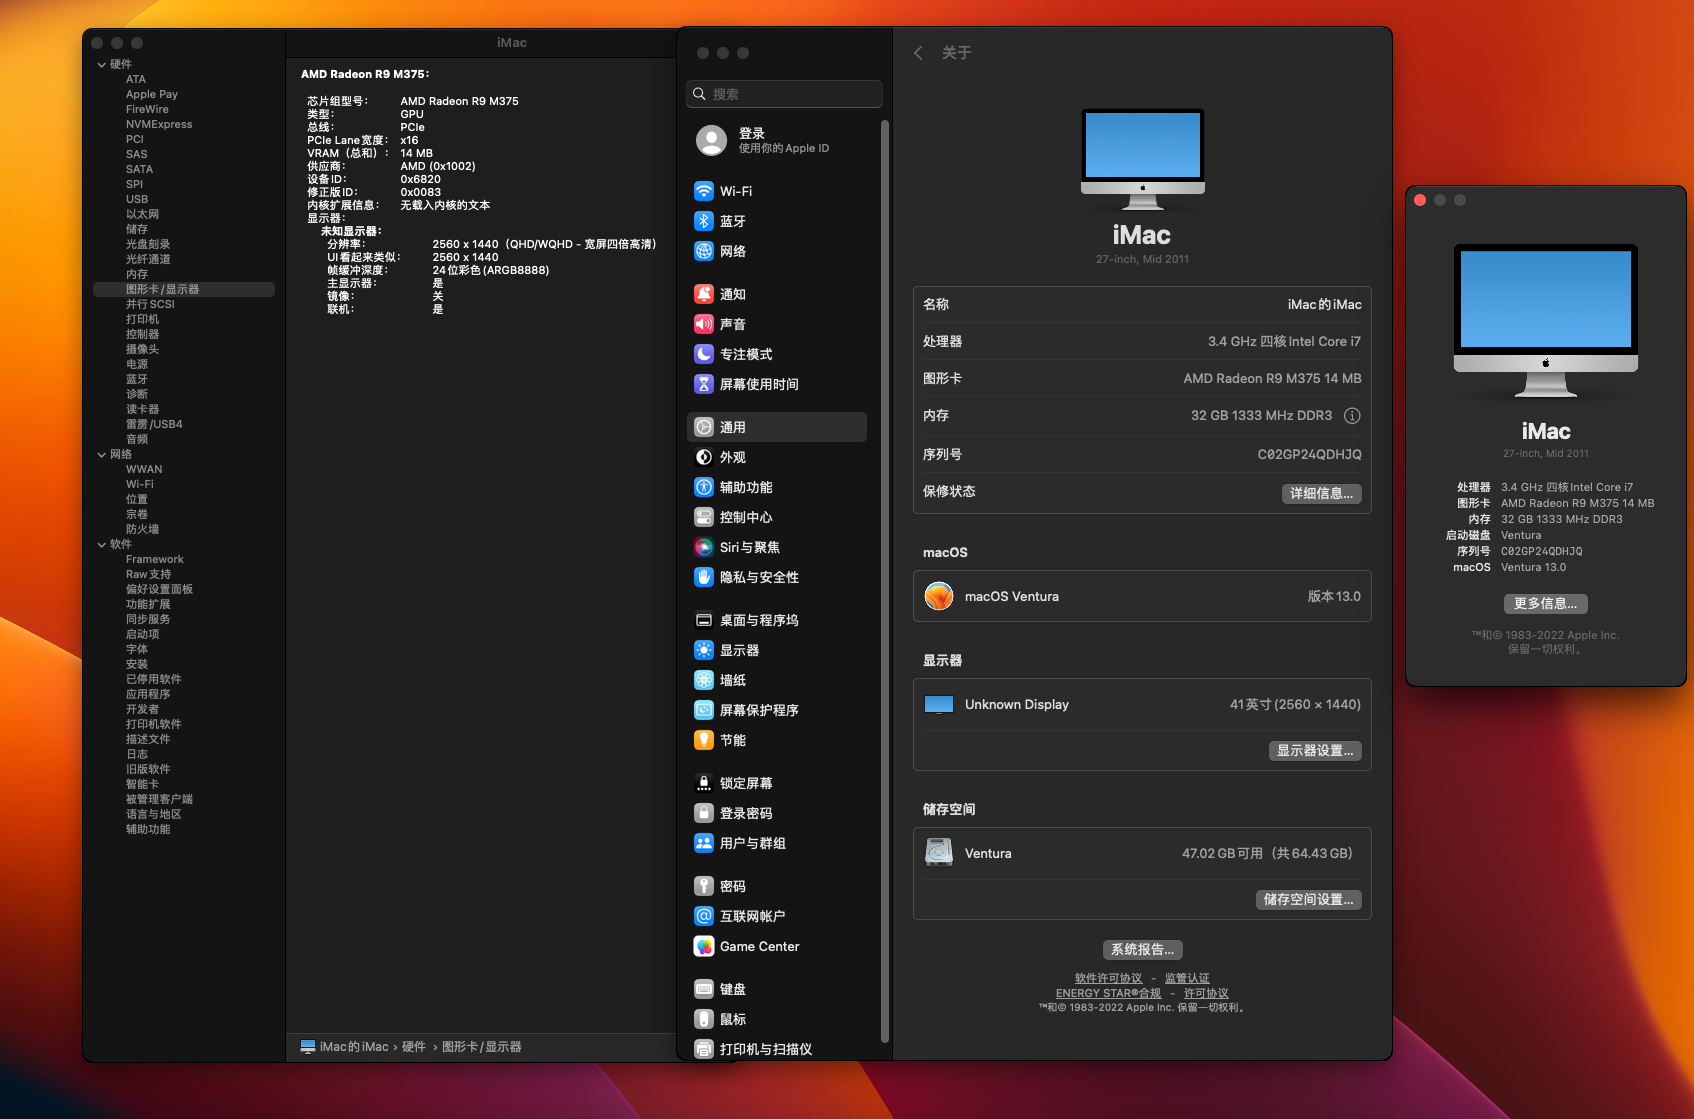Open Privacy & Security (隐私与安全性) hand icon
The width and height of the screenshot is (1694, 1119).
704,577
